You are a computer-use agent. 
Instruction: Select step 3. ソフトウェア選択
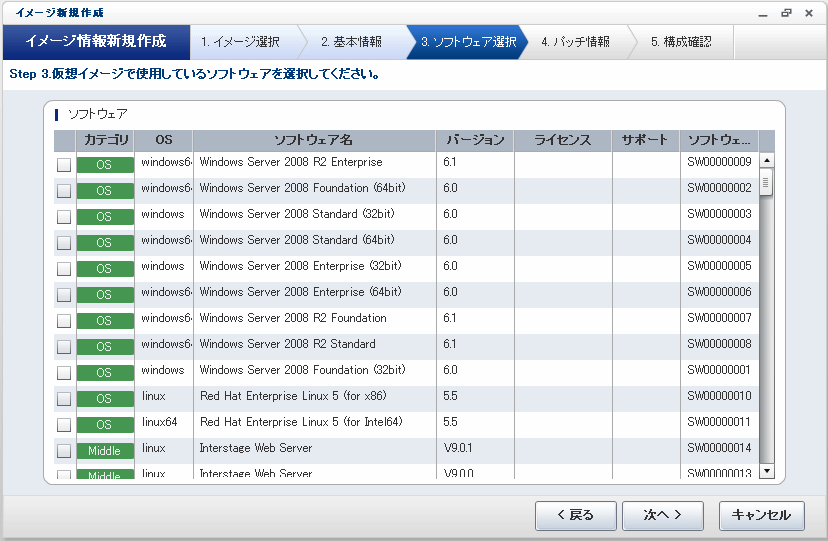click(468, 42)
